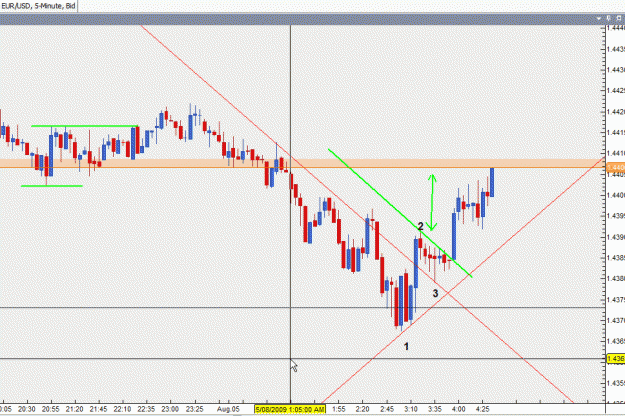Click the float window icon in title bar
Viewport: 625px width, 416px height.
tap(619, 18)
